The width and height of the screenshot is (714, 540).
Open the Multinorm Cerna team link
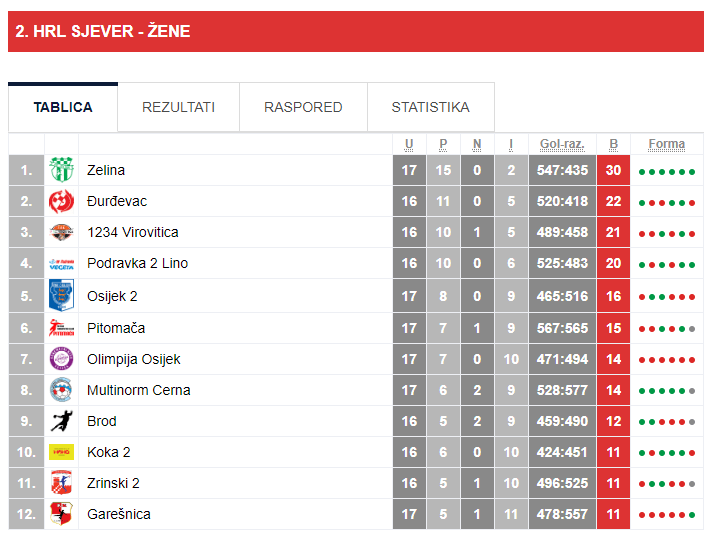click(138, 390)
